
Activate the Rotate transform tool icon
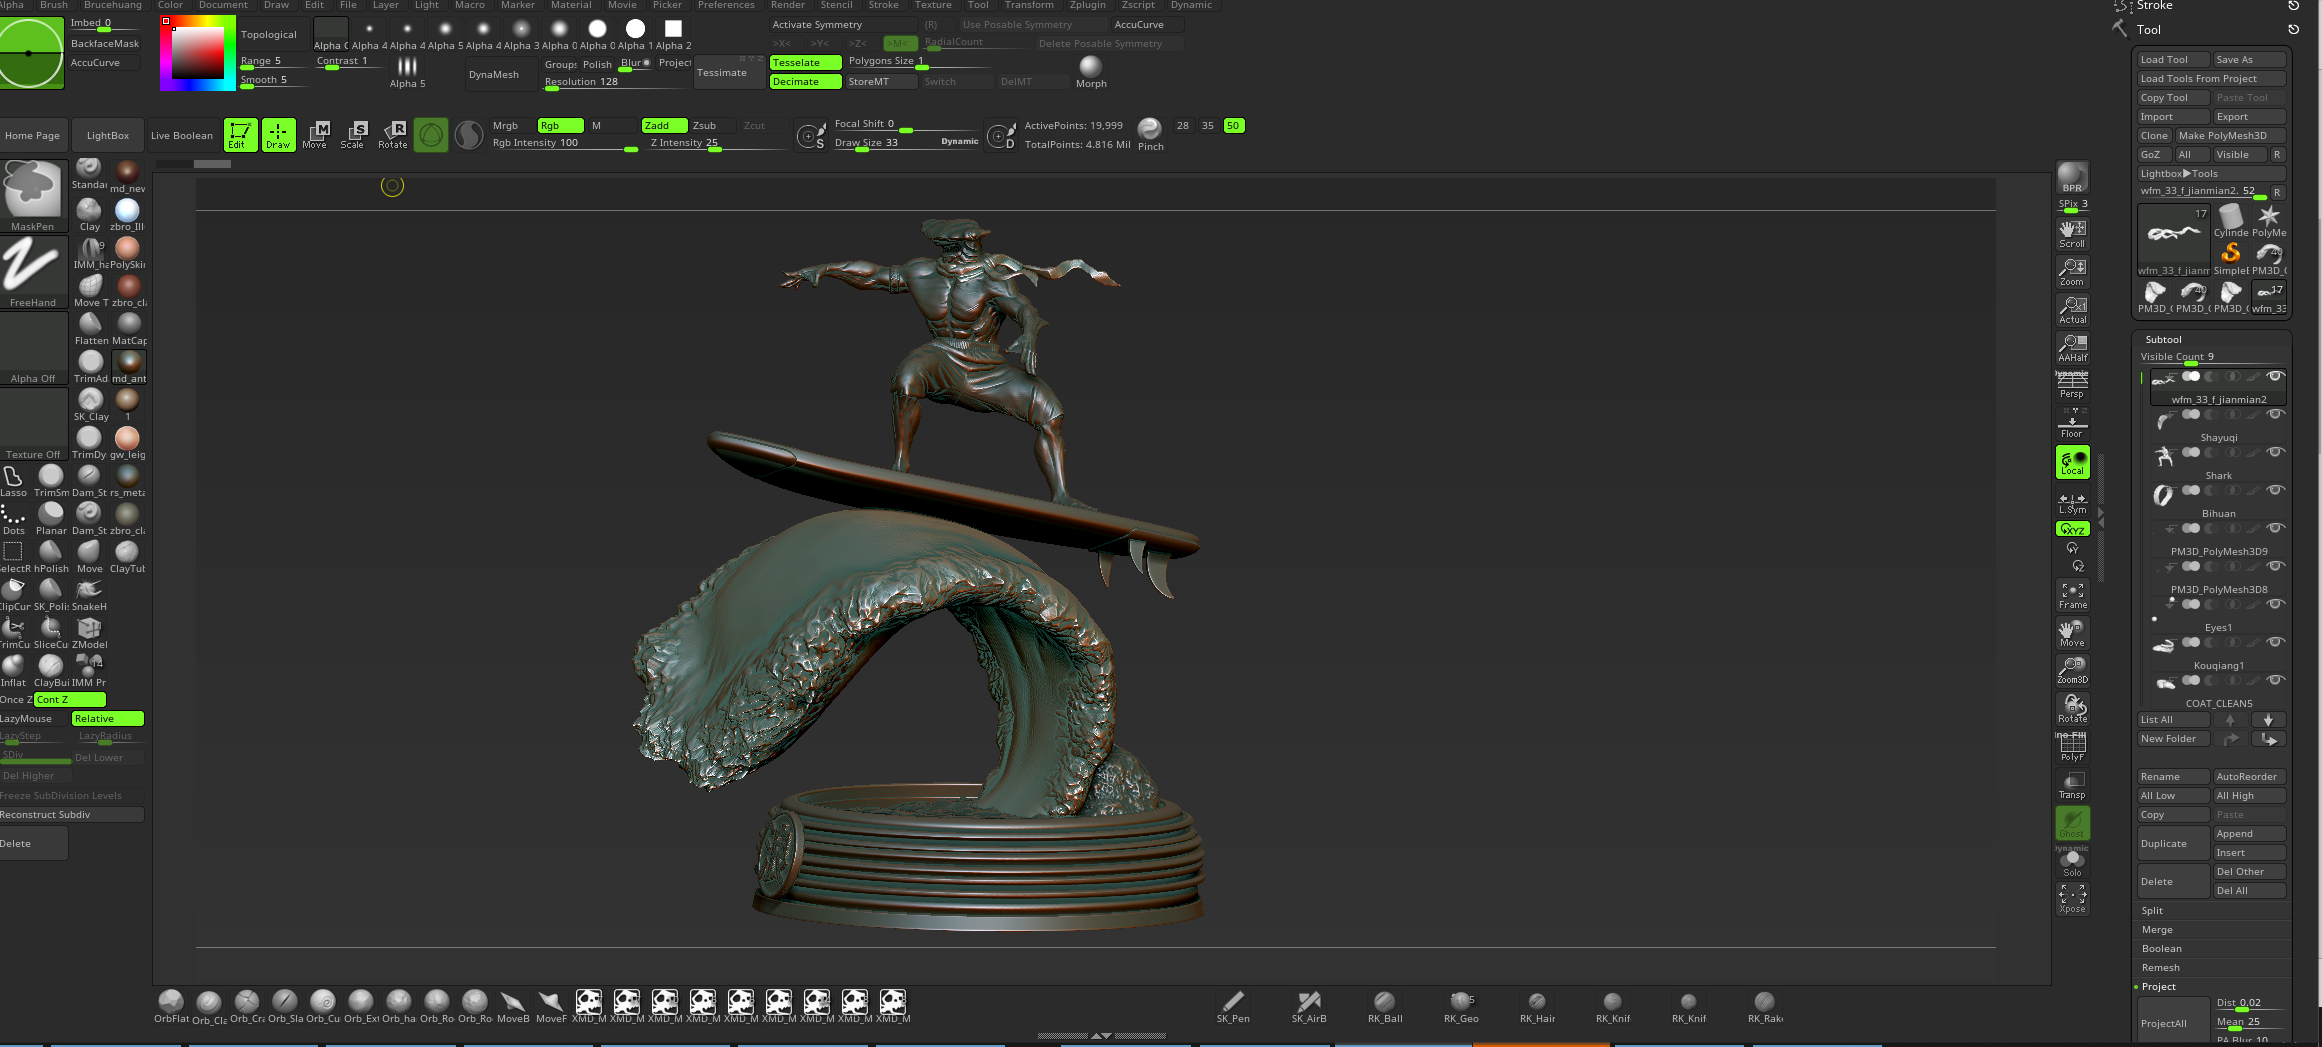point(392,134)
